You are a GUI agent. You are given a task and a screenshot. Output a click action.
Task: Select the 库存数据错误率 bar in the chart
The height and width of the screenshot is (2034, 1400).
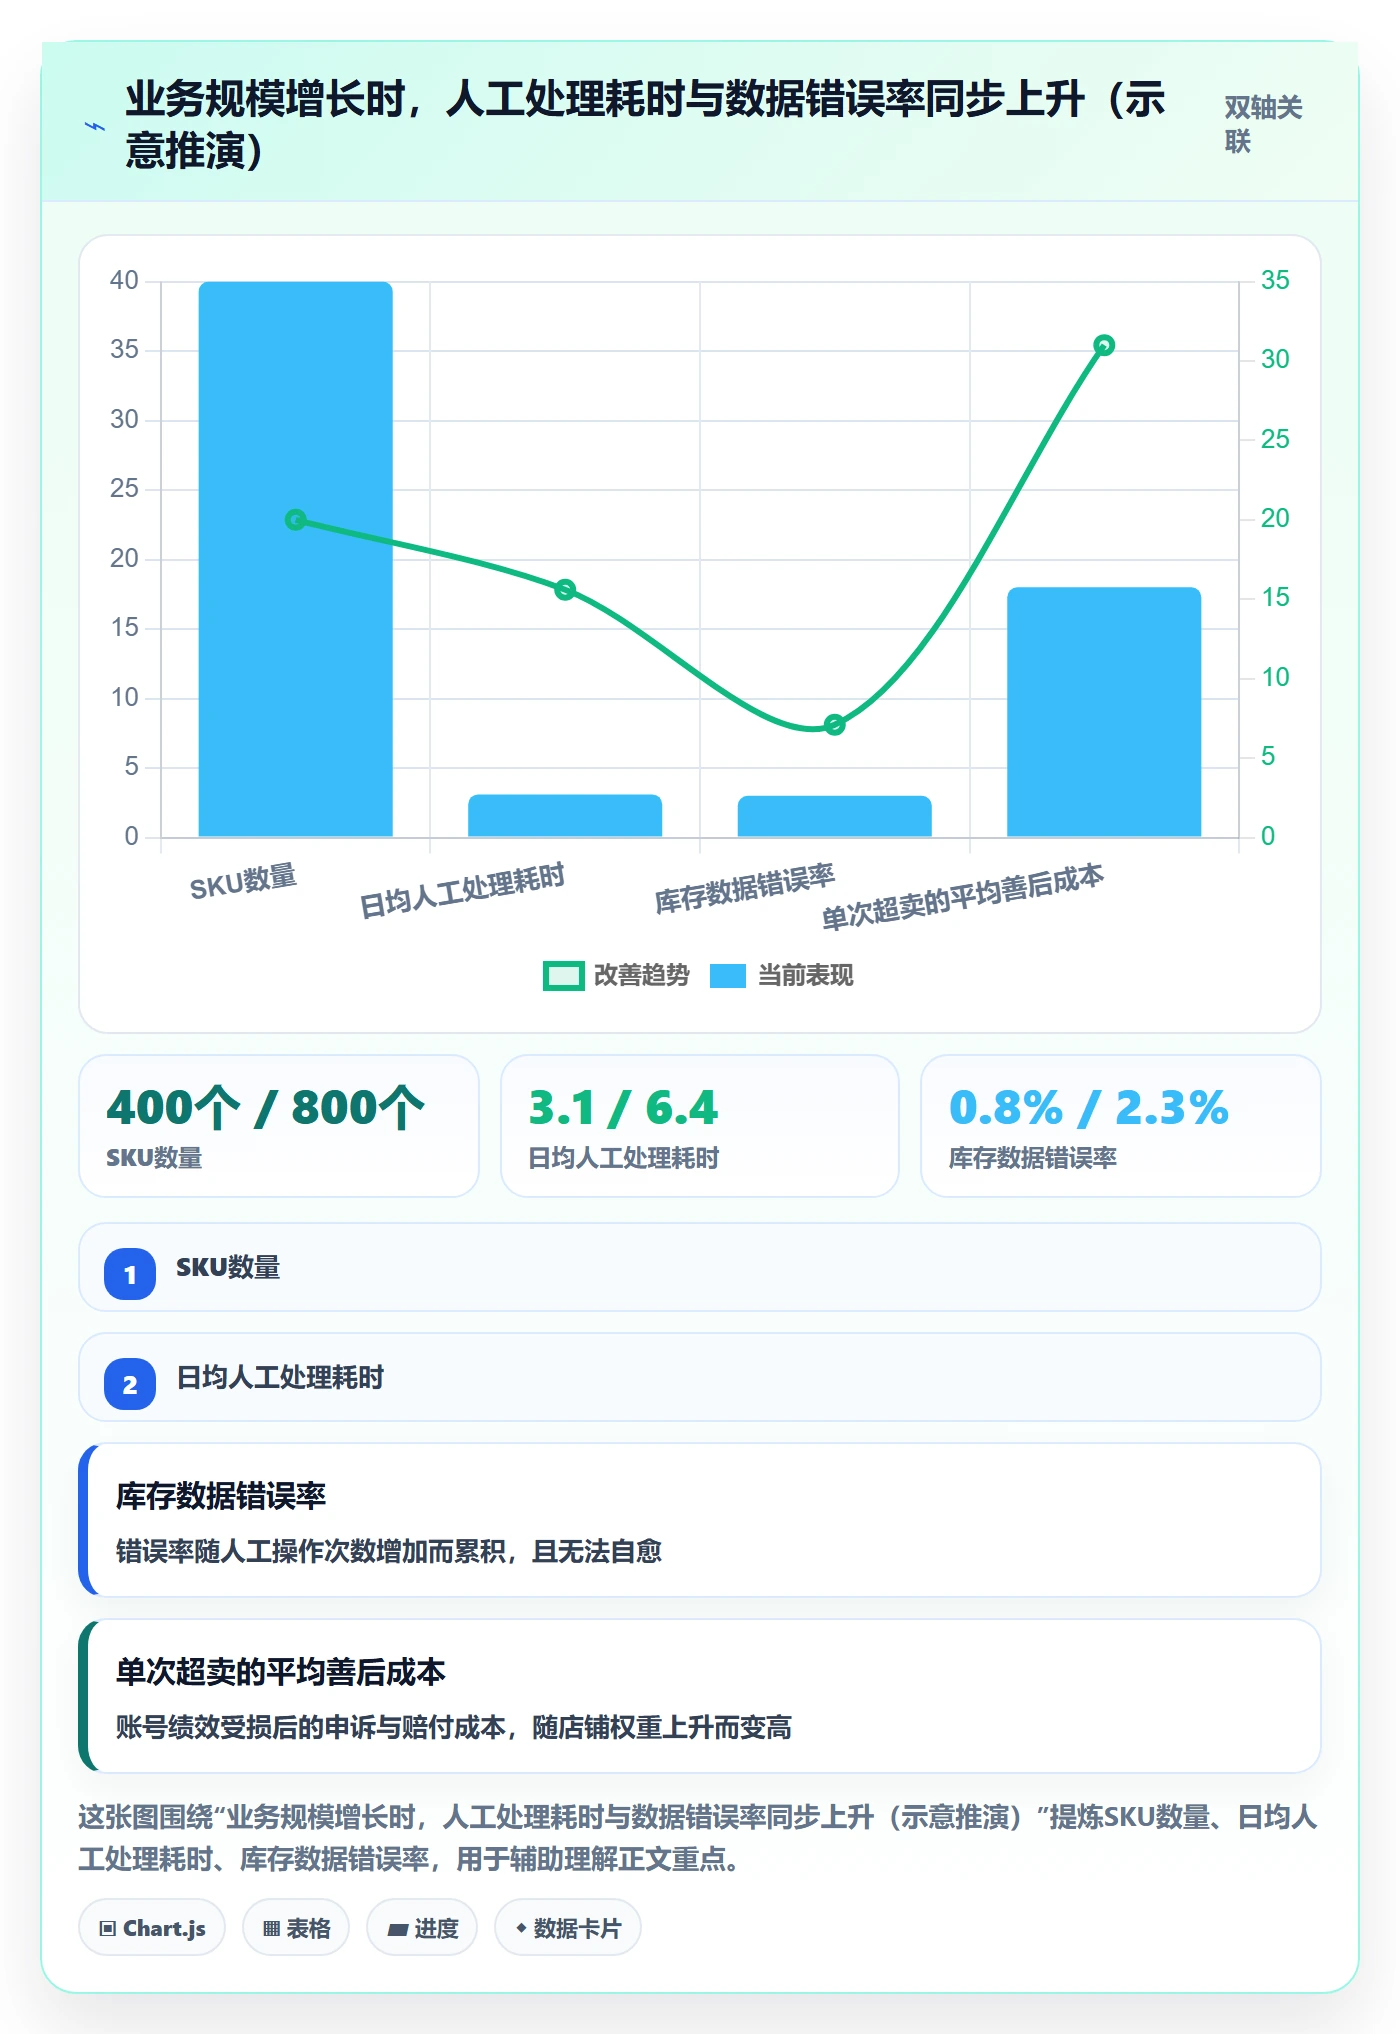(835, 816)
